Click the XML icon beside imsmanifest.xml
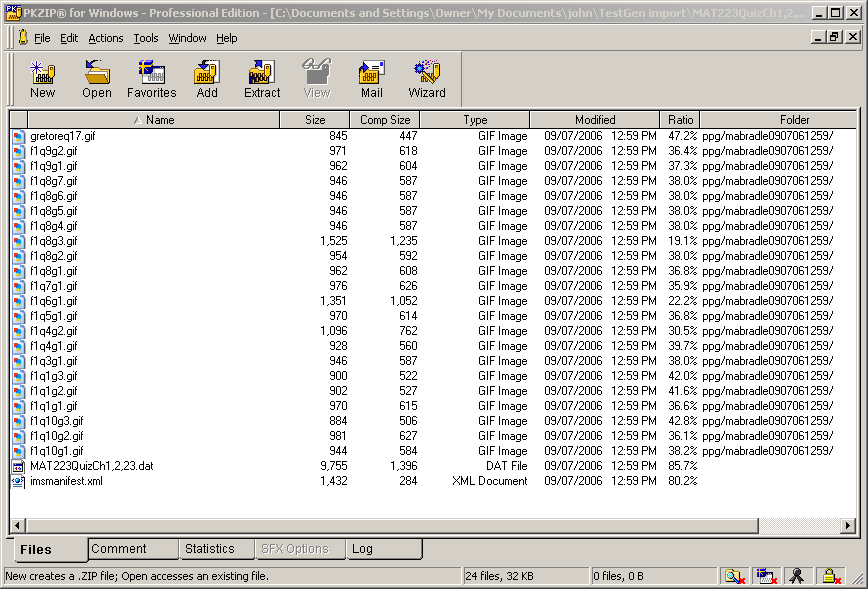Viewport: 868px width, 589px height. [x=19, y=481]
